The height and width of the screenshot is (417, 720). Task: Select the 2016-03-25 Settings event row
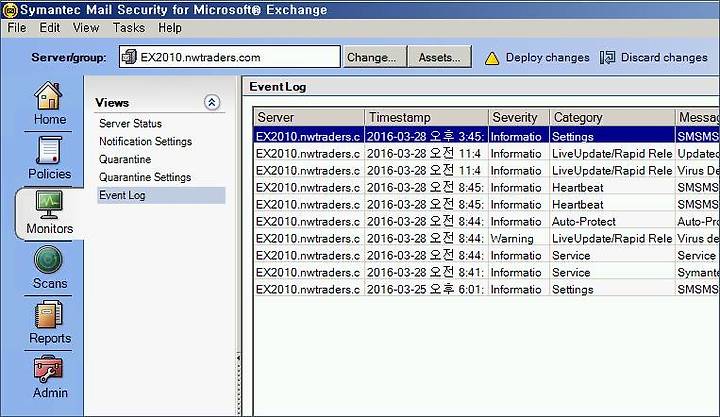[487, 289]
